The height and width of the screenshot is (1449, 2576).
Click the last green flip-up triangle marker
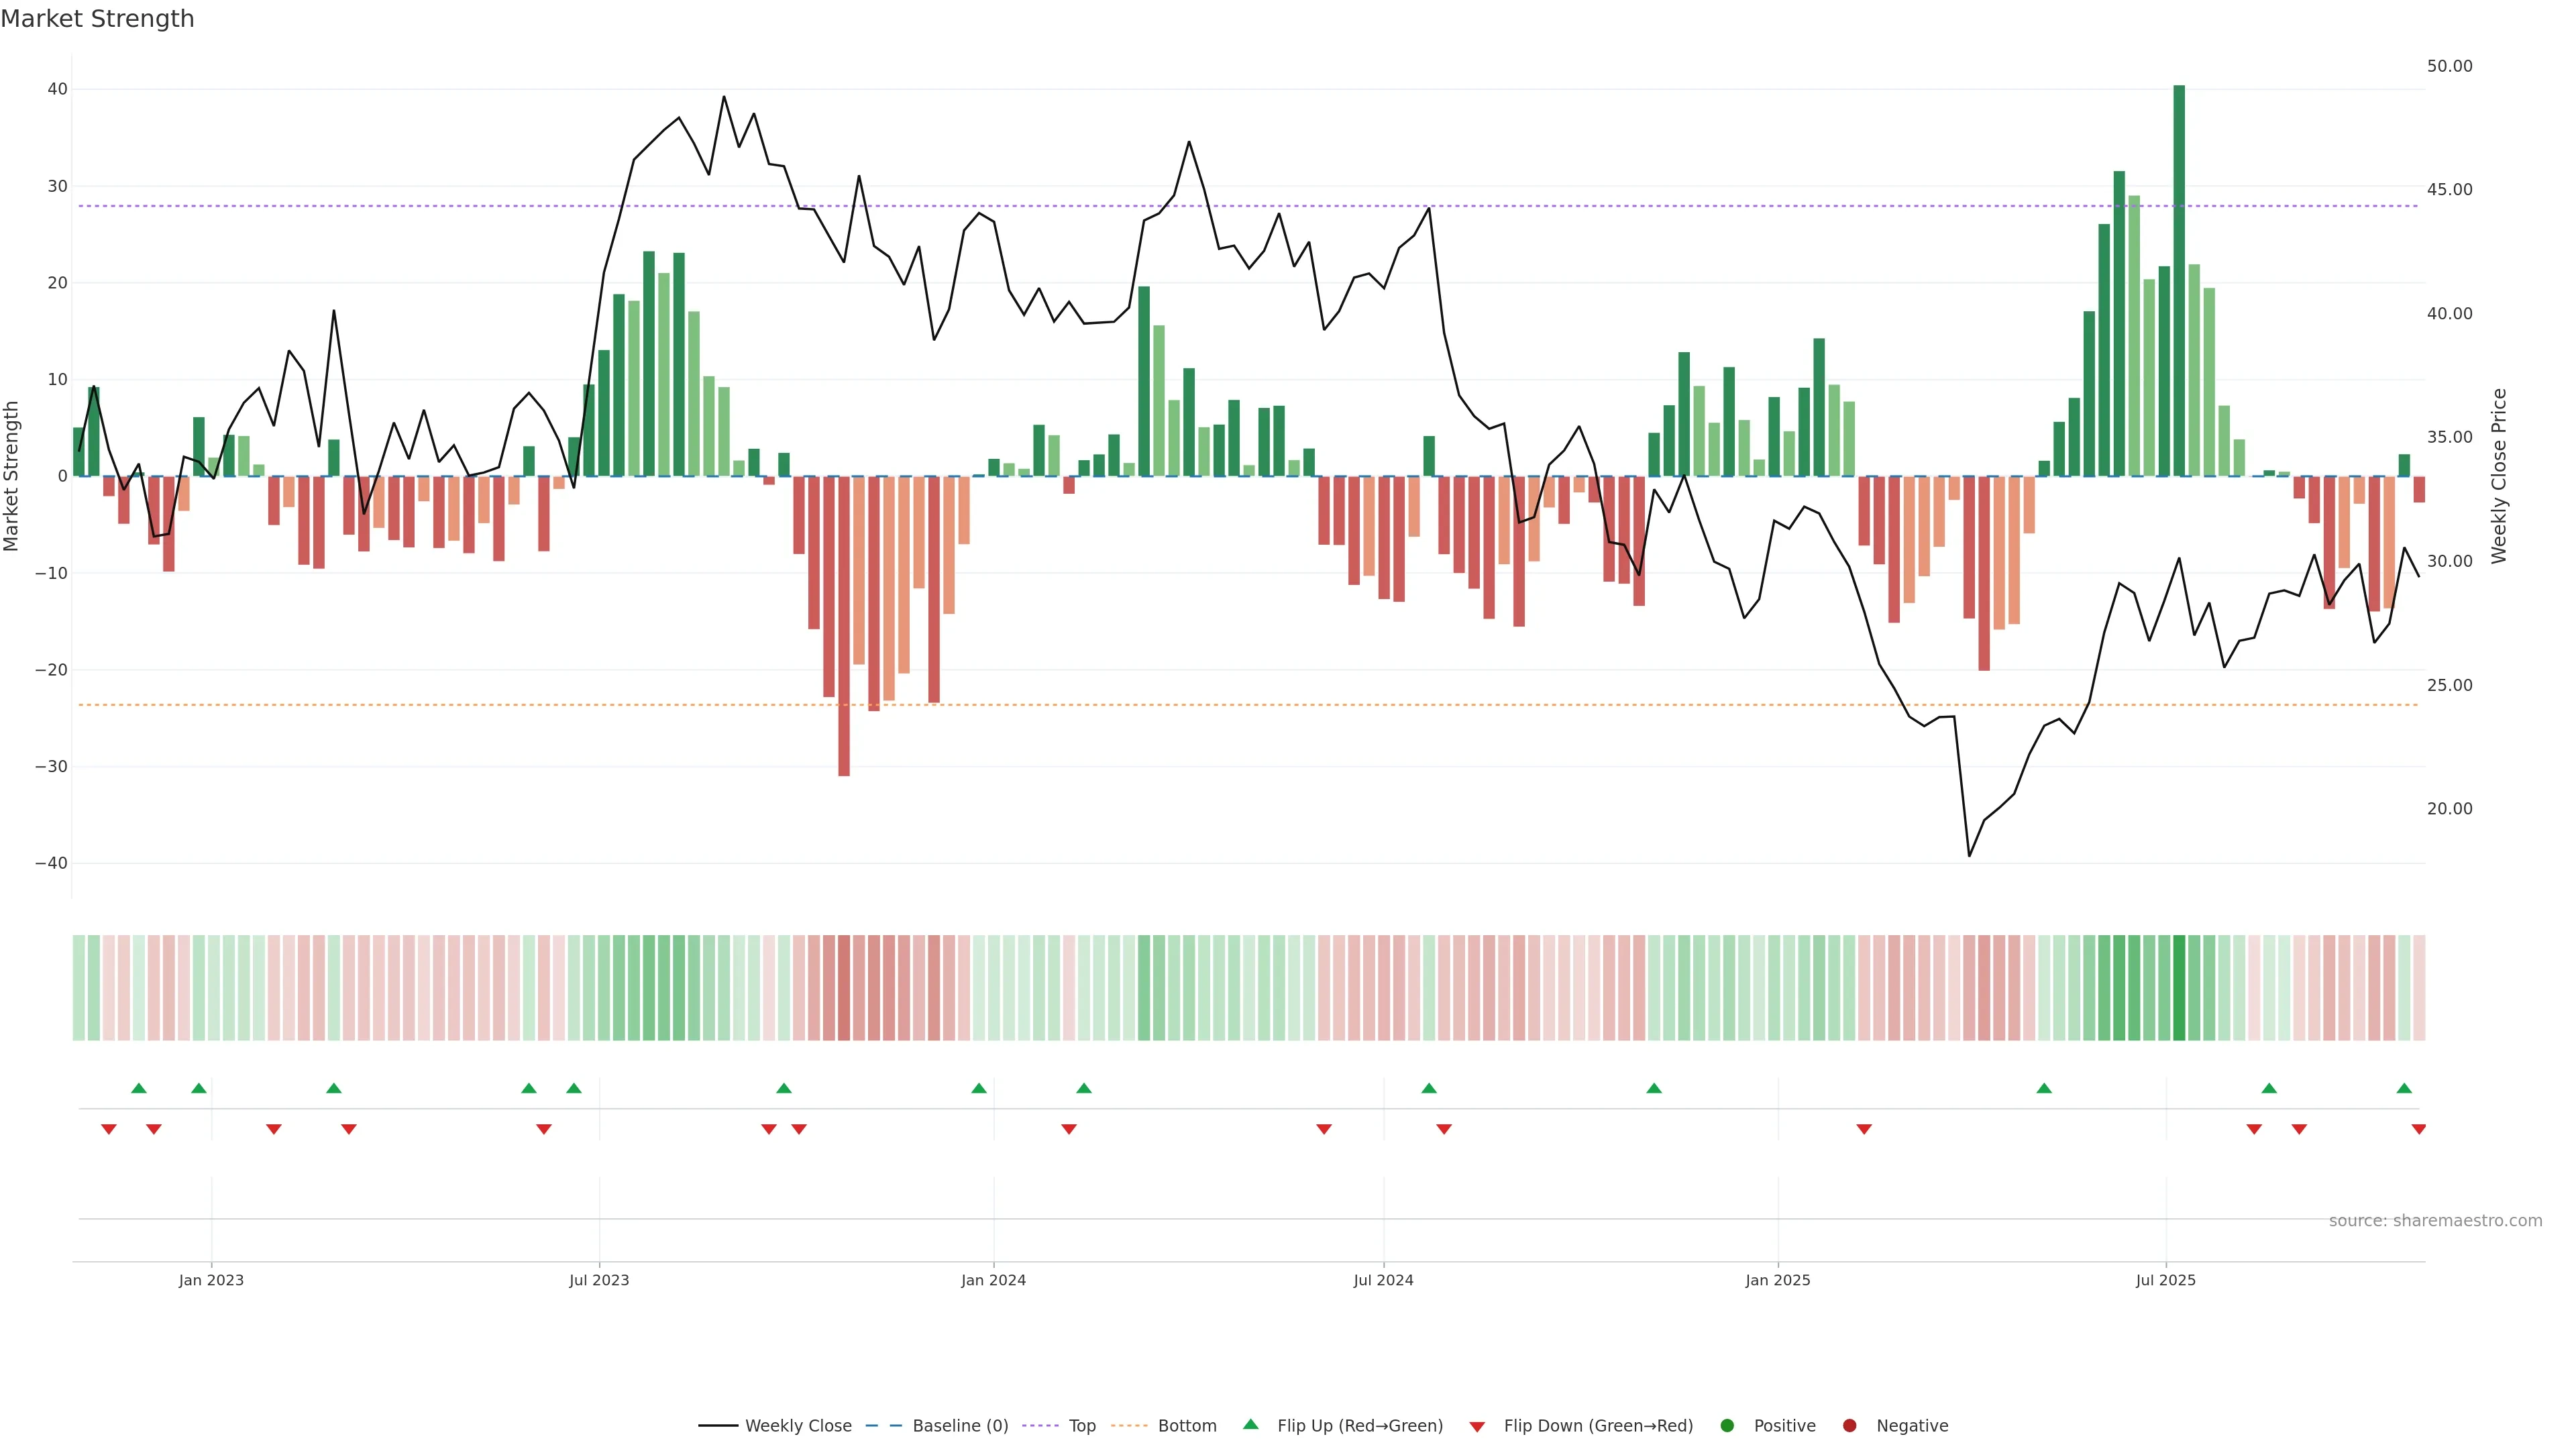2404,1088
